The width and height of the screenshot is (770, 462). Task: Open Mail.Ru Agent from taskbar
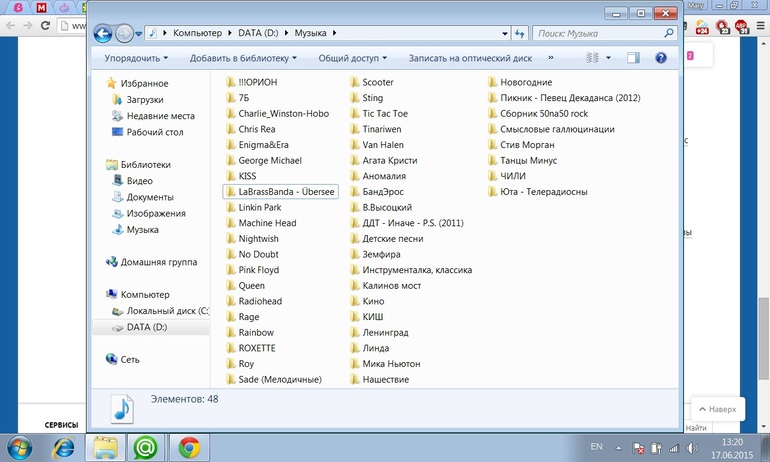point(145,447)
